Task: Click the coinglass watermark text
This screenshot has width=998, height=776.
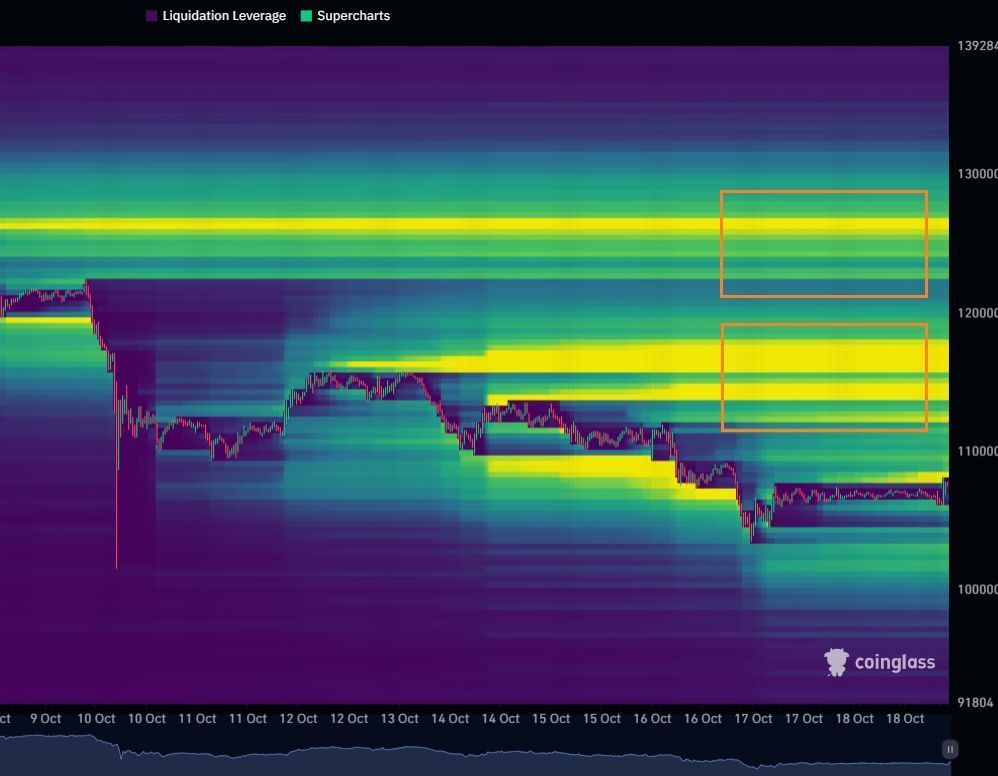Action: coord(894,662)
